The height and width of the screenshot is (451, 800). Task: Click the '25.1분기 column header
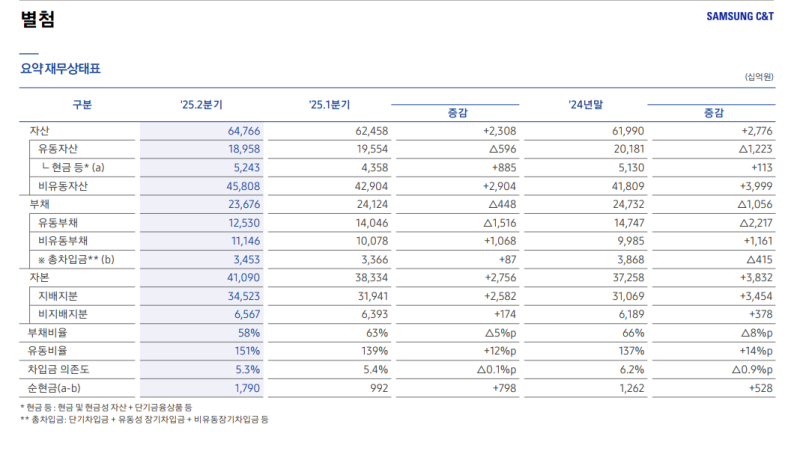pyautogui.click(x=329, y=105)
